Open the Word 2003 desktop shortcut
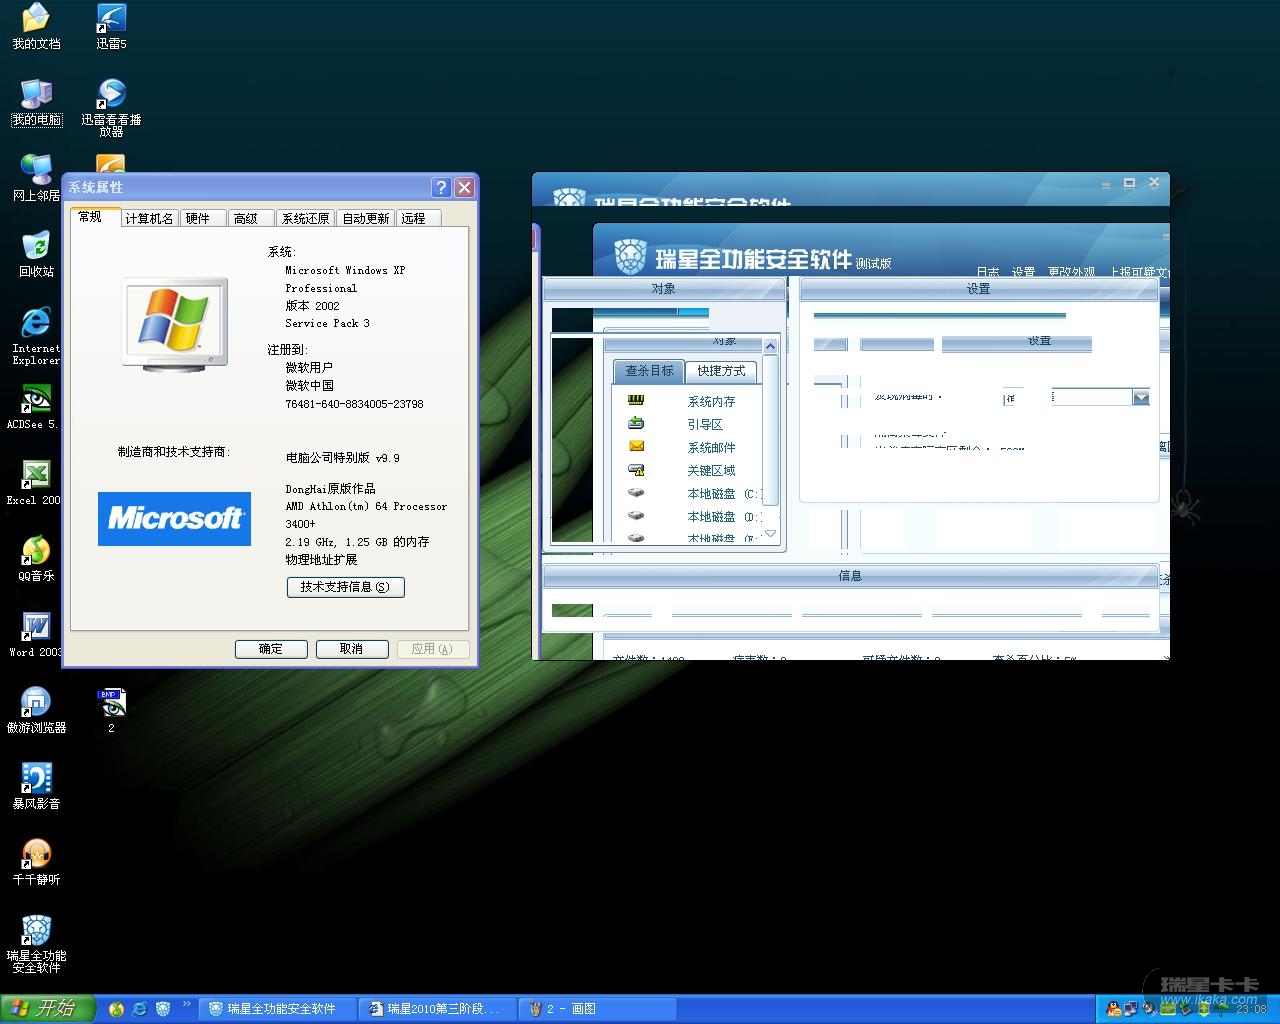Viewport: 1280px width, 1024px height. [36, 634]
